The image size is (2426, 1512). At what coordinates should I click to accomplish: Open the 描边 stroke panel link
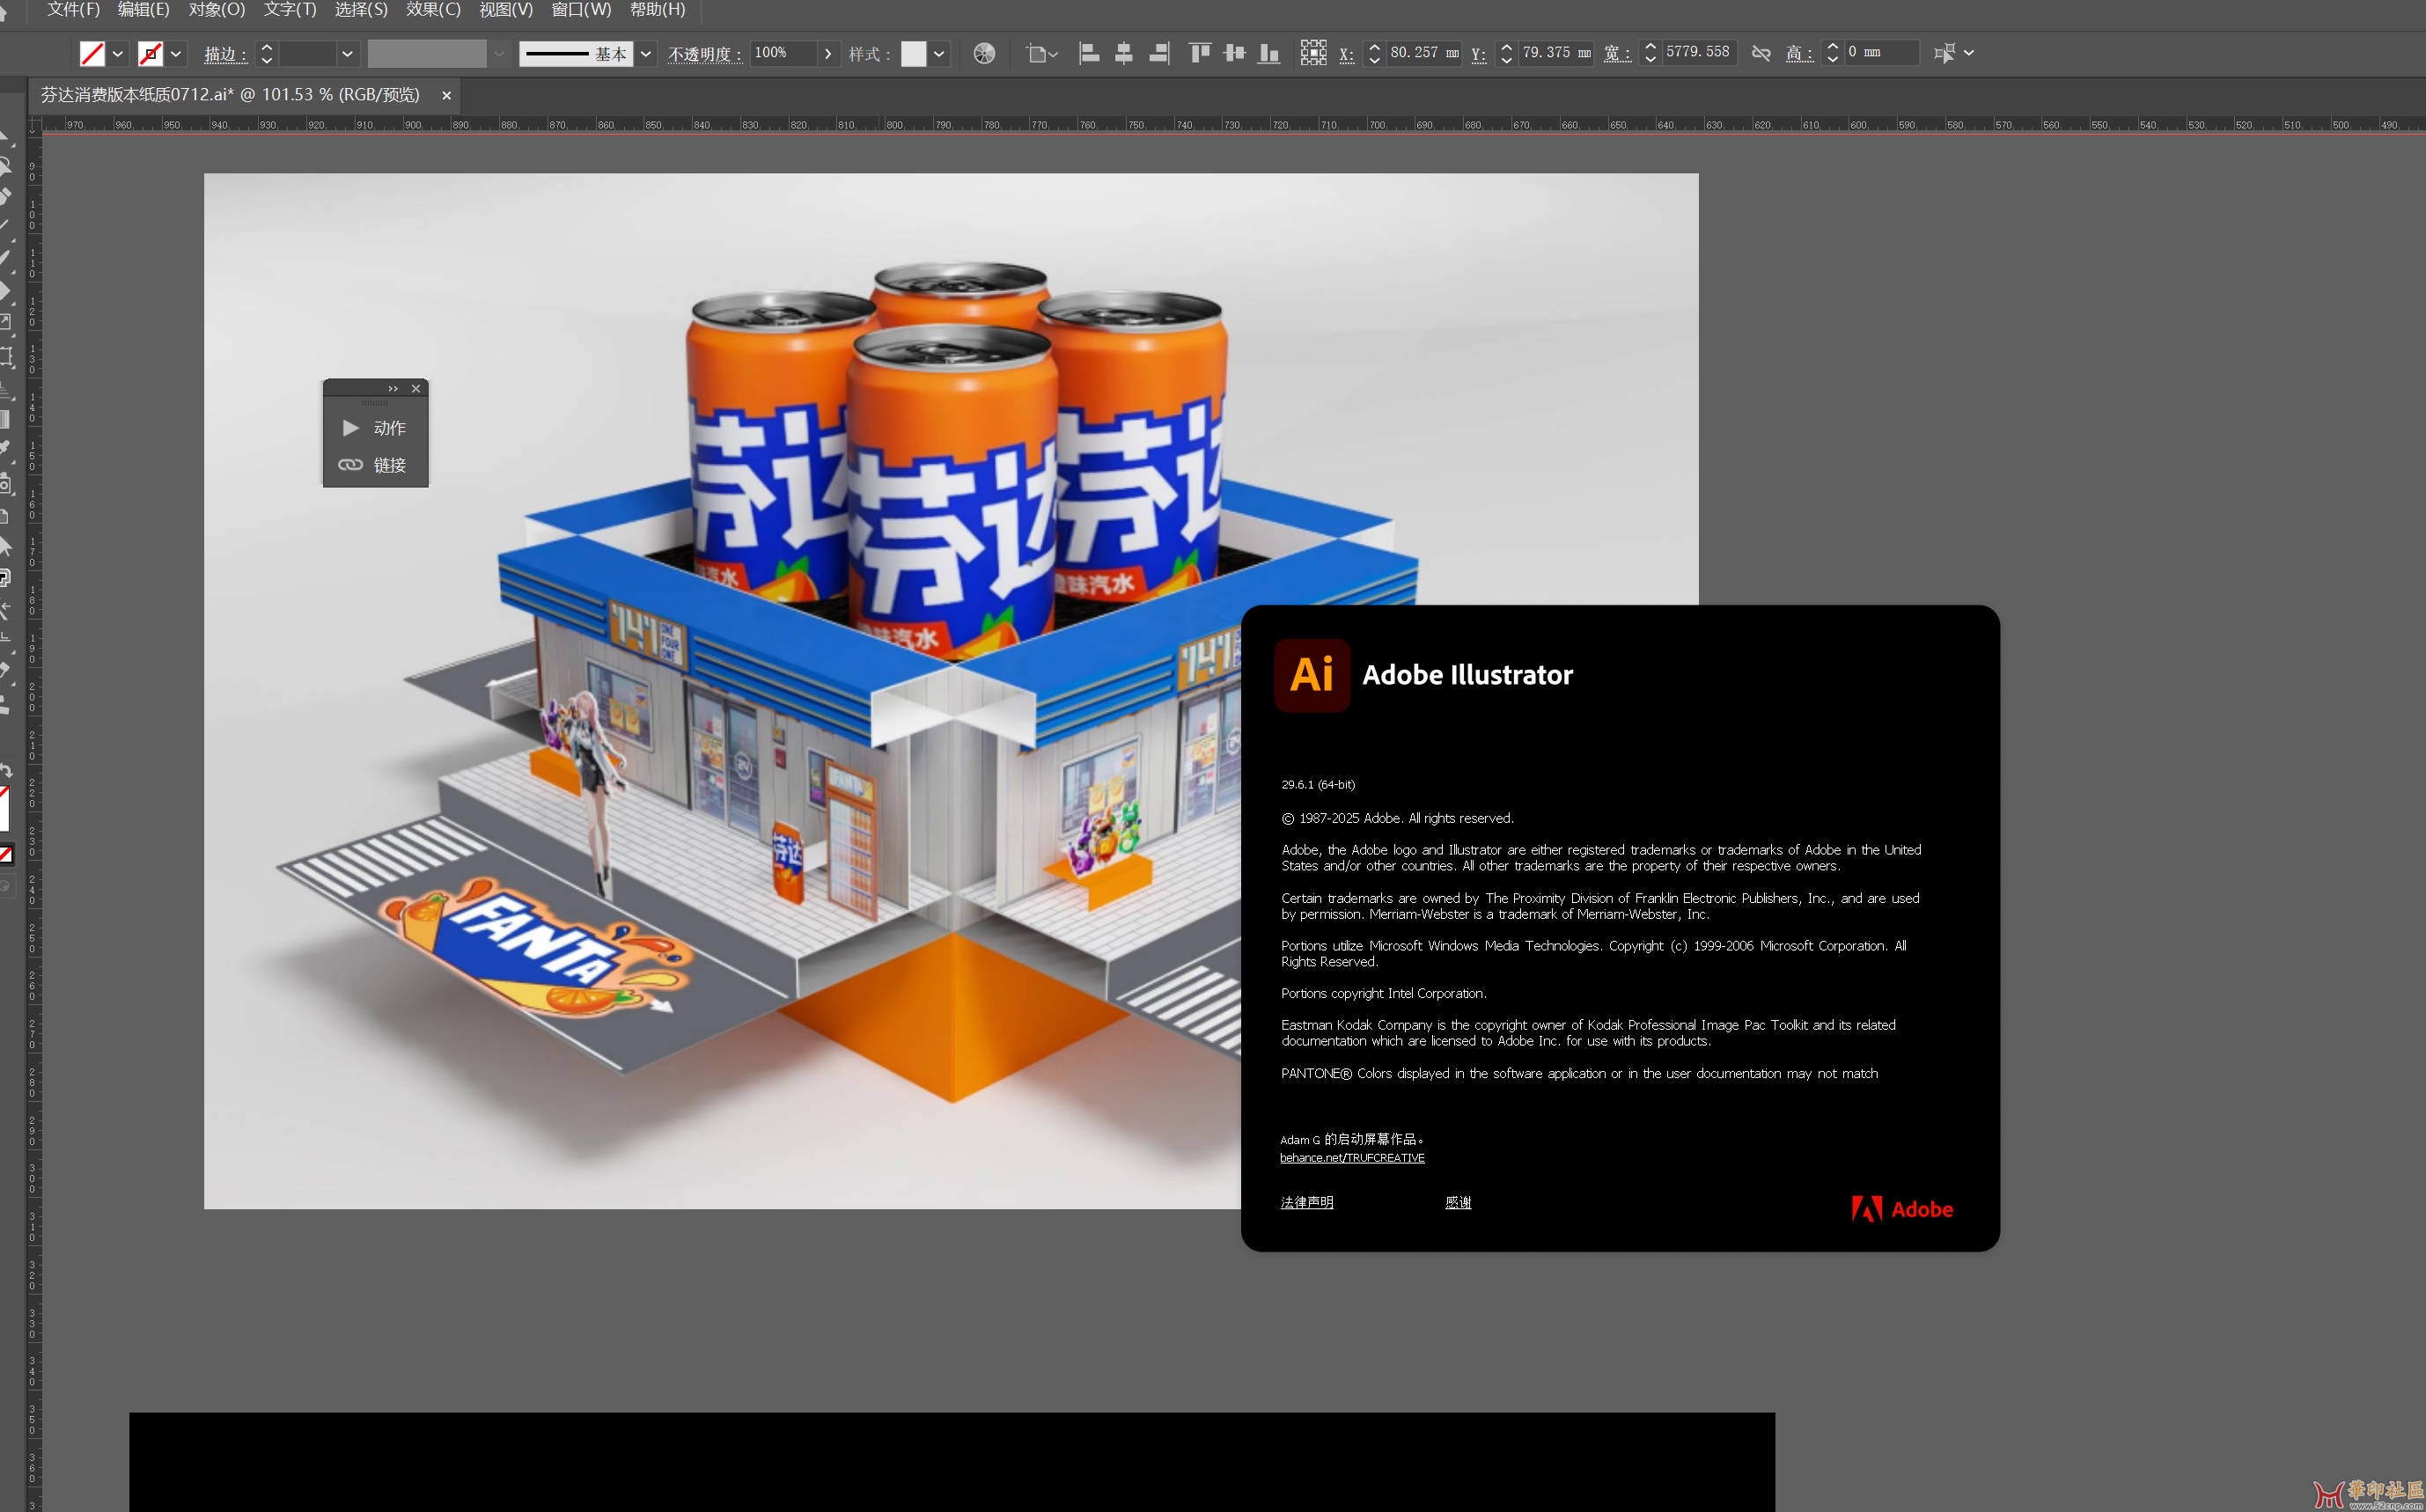[x=225, y=54]
